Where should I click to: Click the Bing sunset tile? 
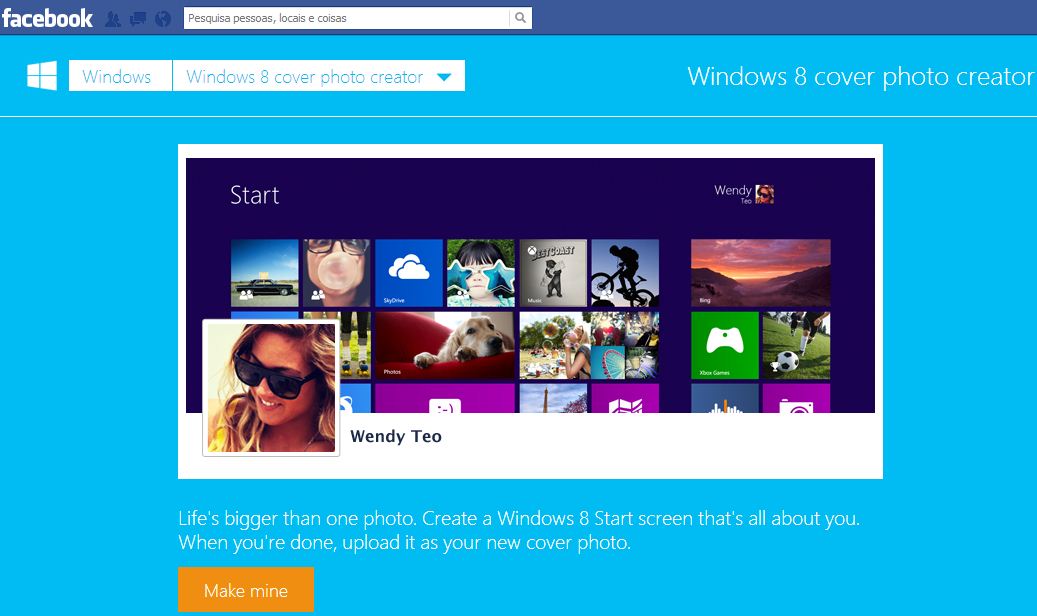click(761, 273)
